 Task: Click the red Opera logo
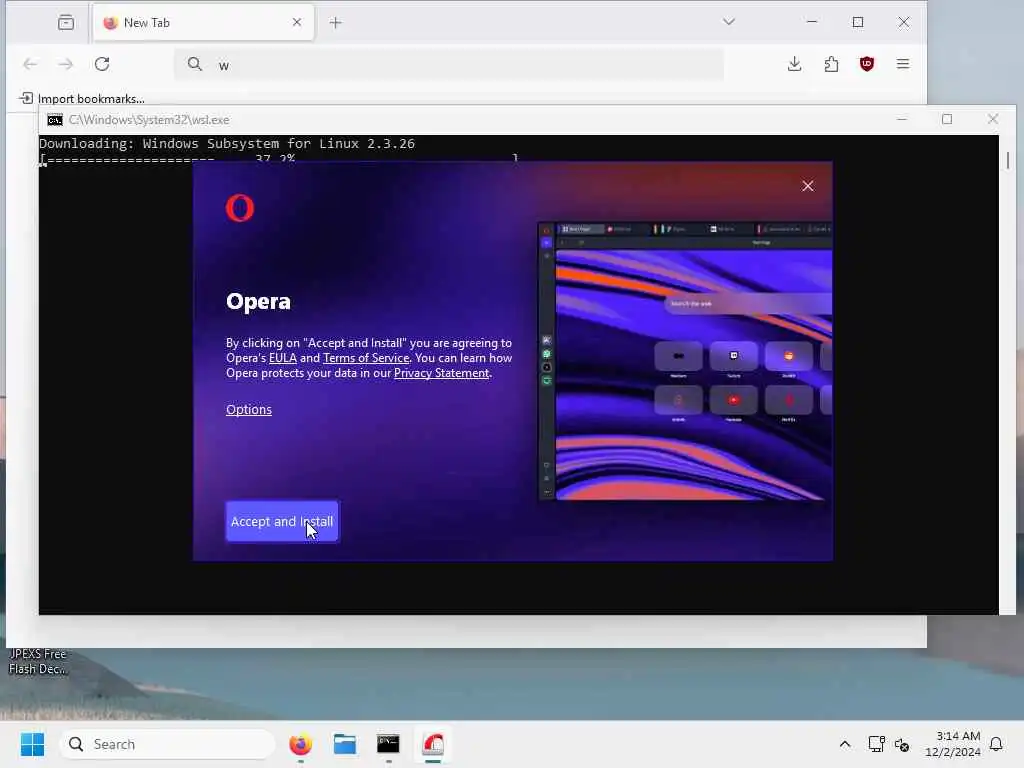pyautogui.click(x=240, y=208)
